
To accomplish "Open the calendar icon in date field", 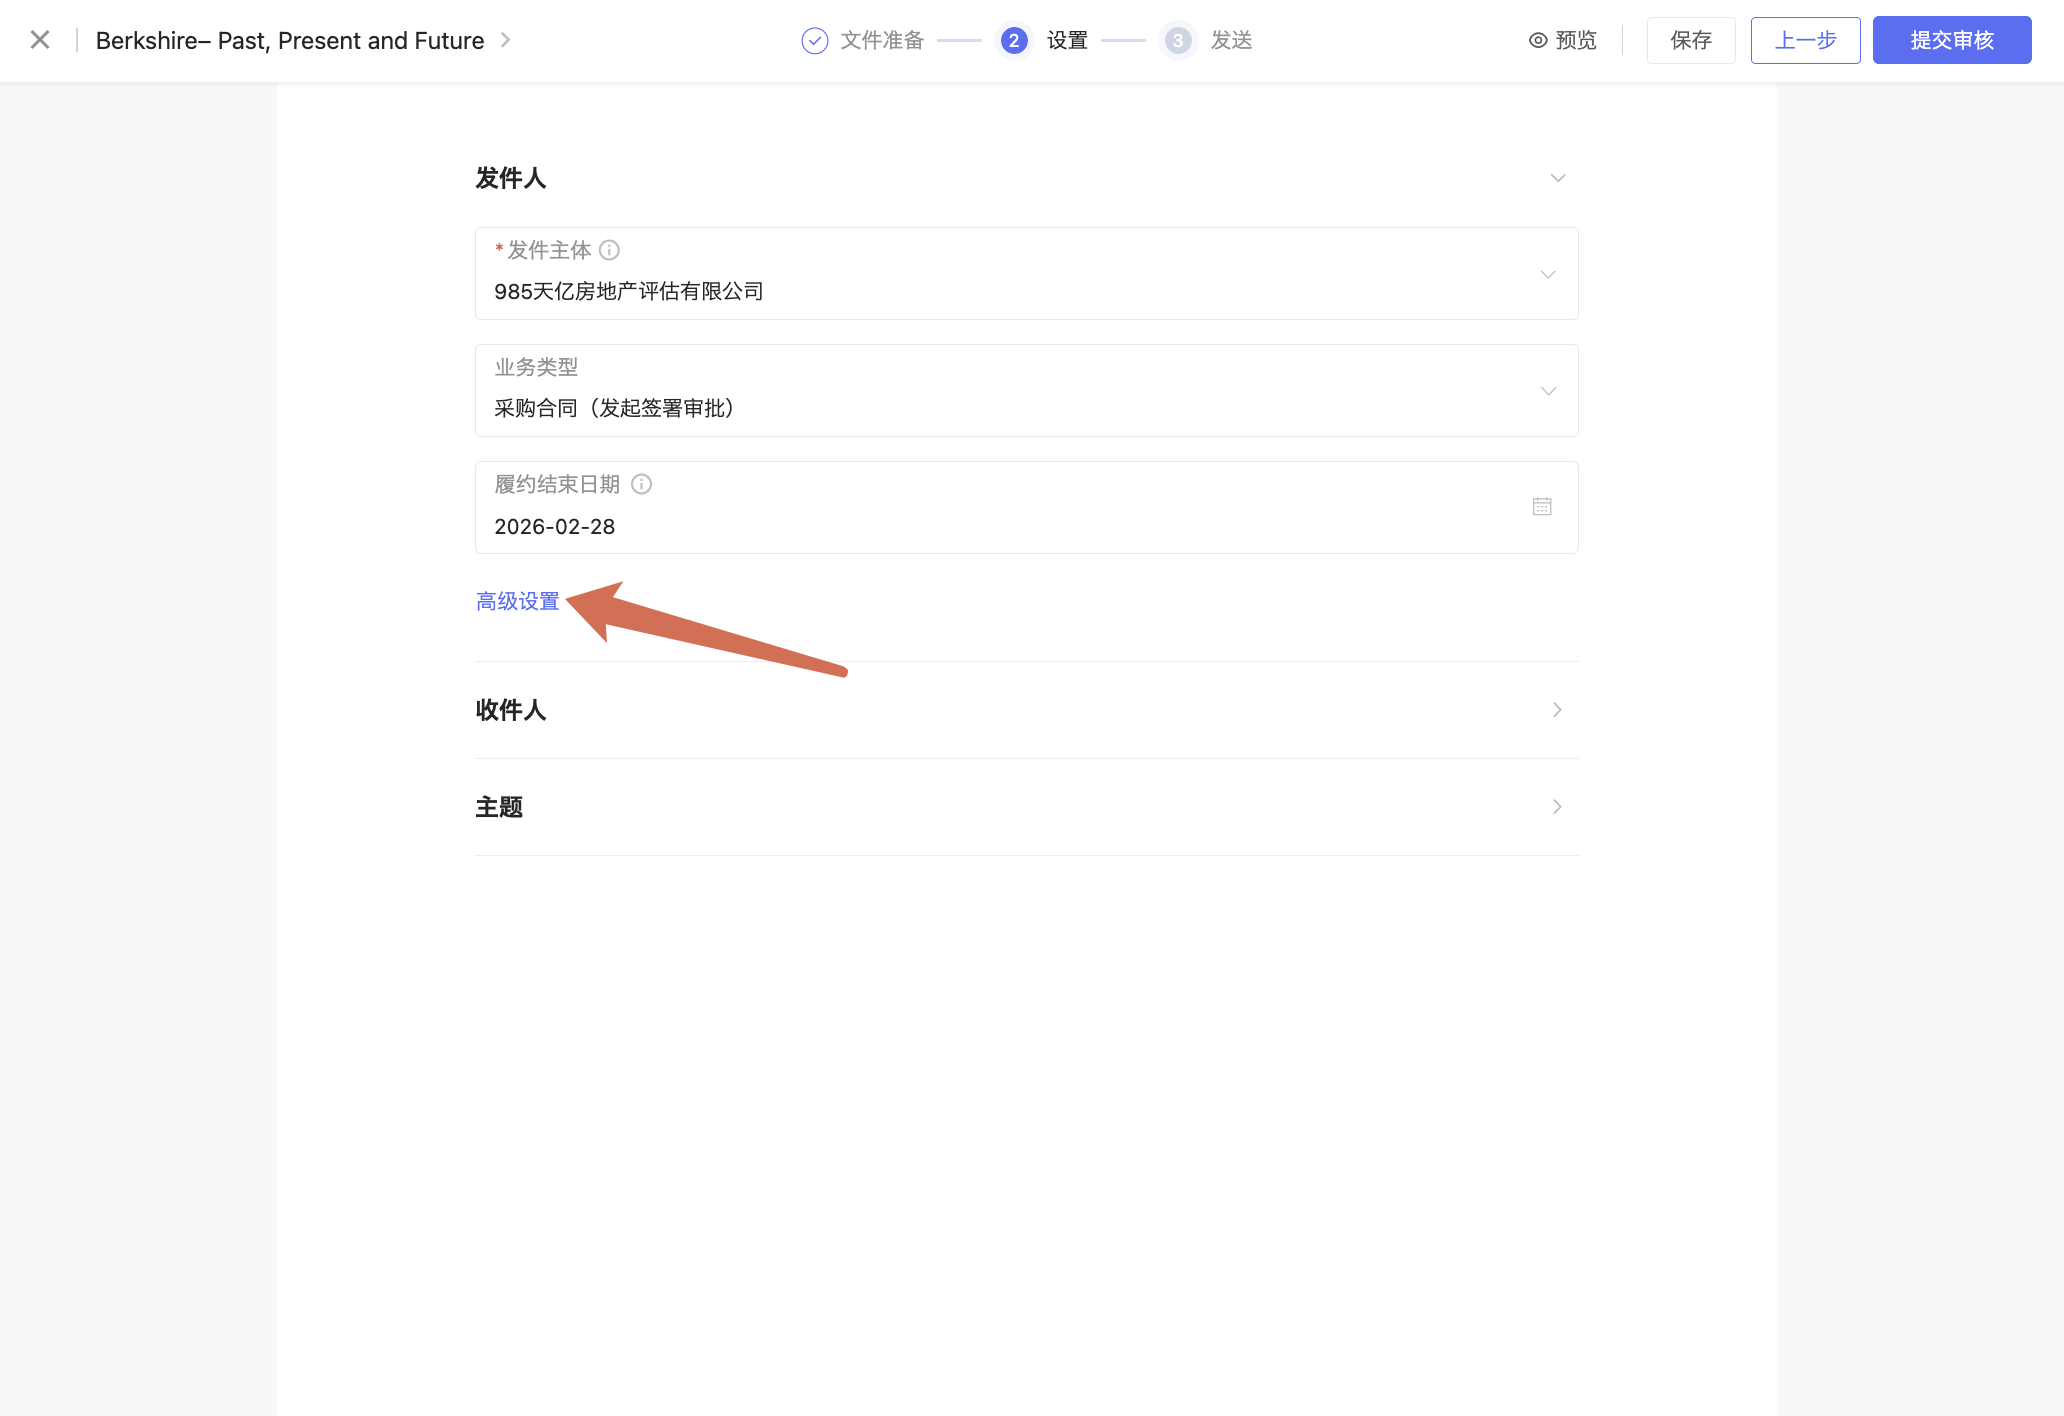I will point(1542,507).
